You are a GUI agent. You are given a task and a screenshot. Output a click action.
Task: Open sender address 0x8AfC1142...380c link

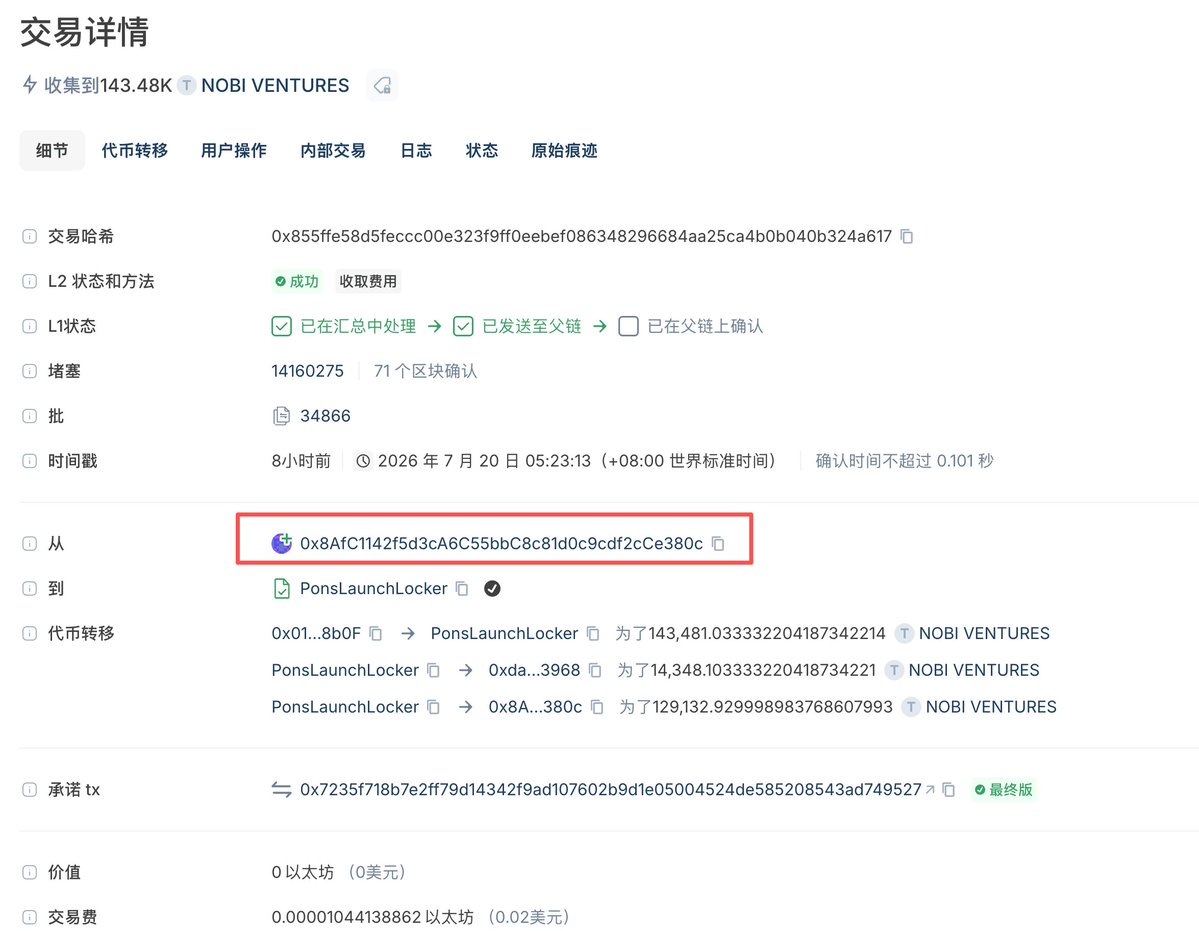(x=501, y=543)
